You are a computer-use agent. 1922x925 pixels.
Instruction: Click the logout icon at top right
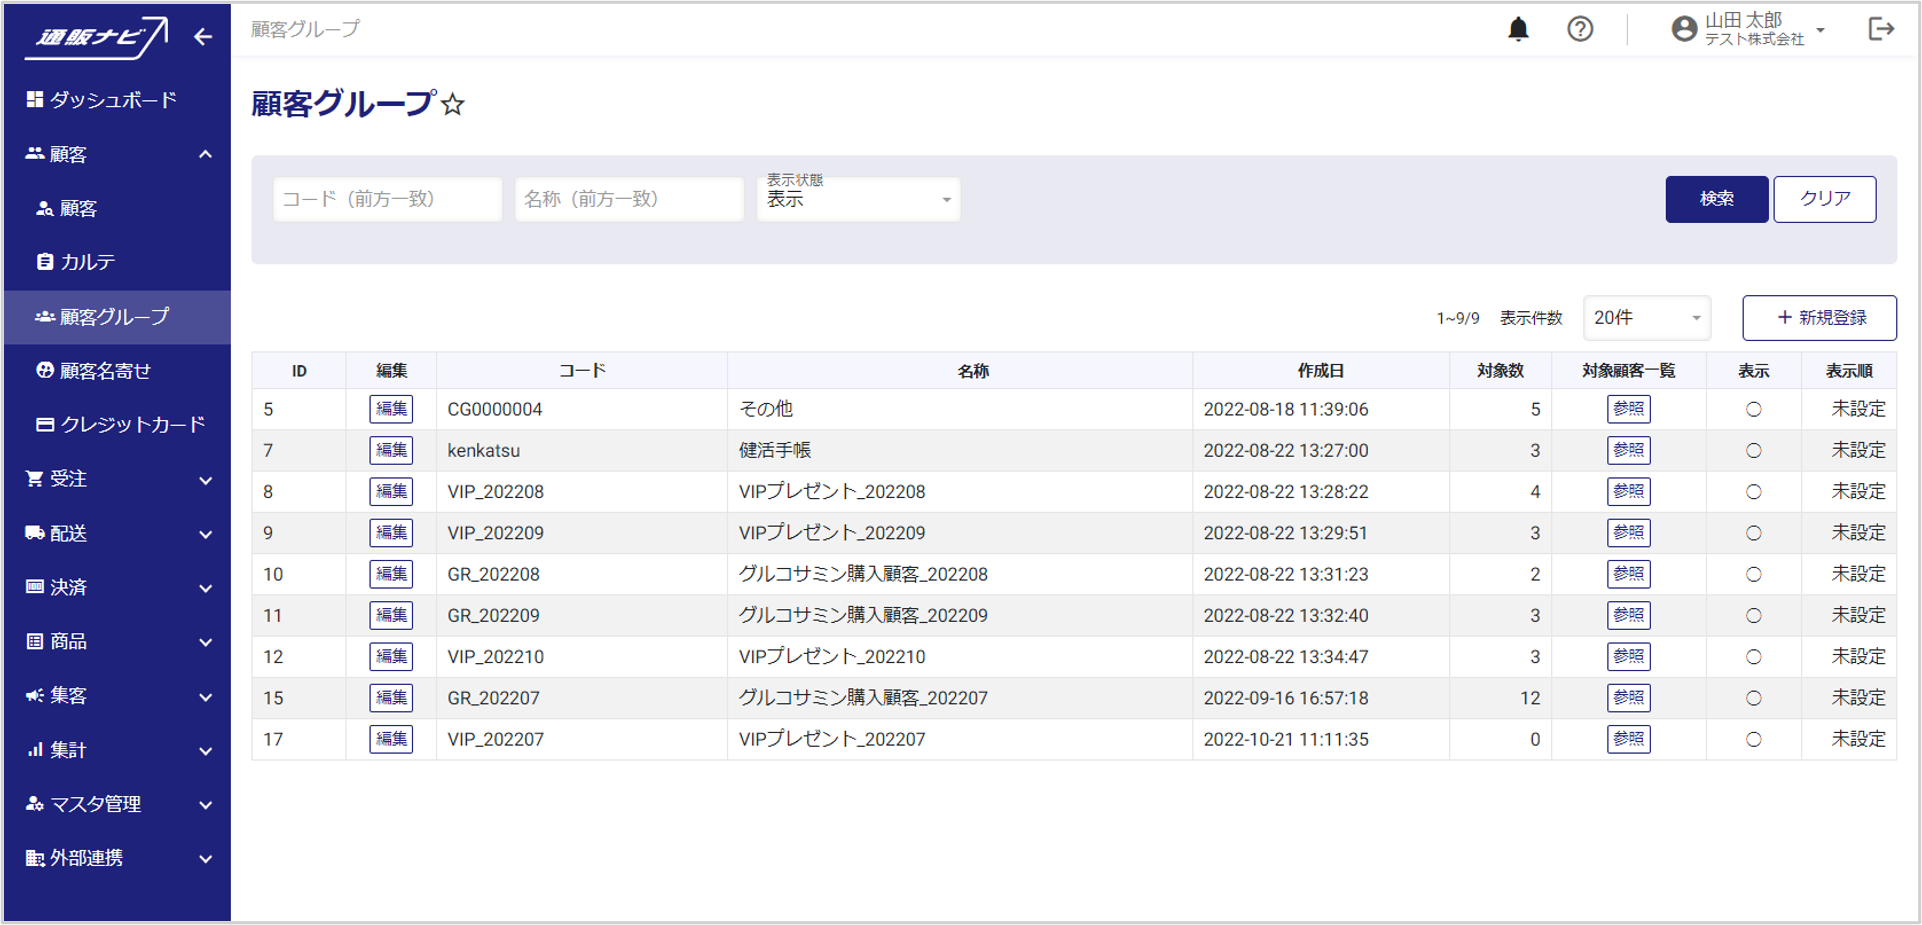click(x=1880, y=29)
